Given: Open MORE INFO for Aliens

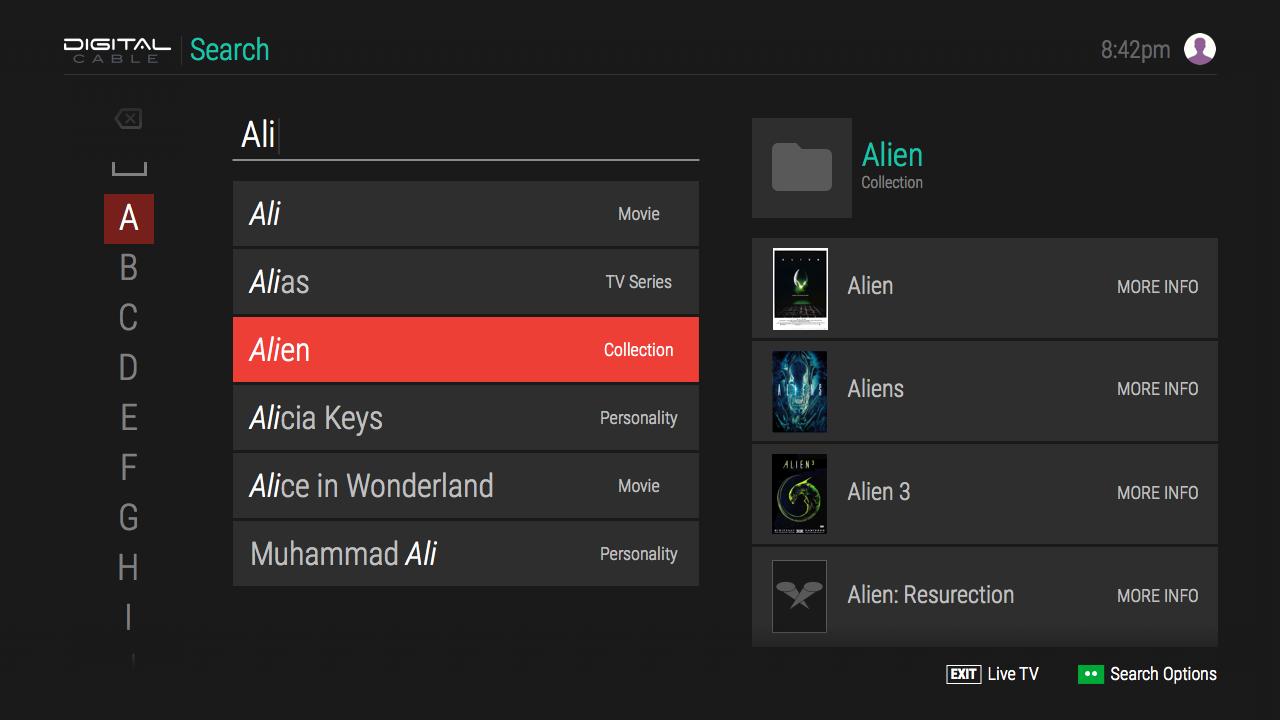Looking at the screenshot, I should (1157, 389).
